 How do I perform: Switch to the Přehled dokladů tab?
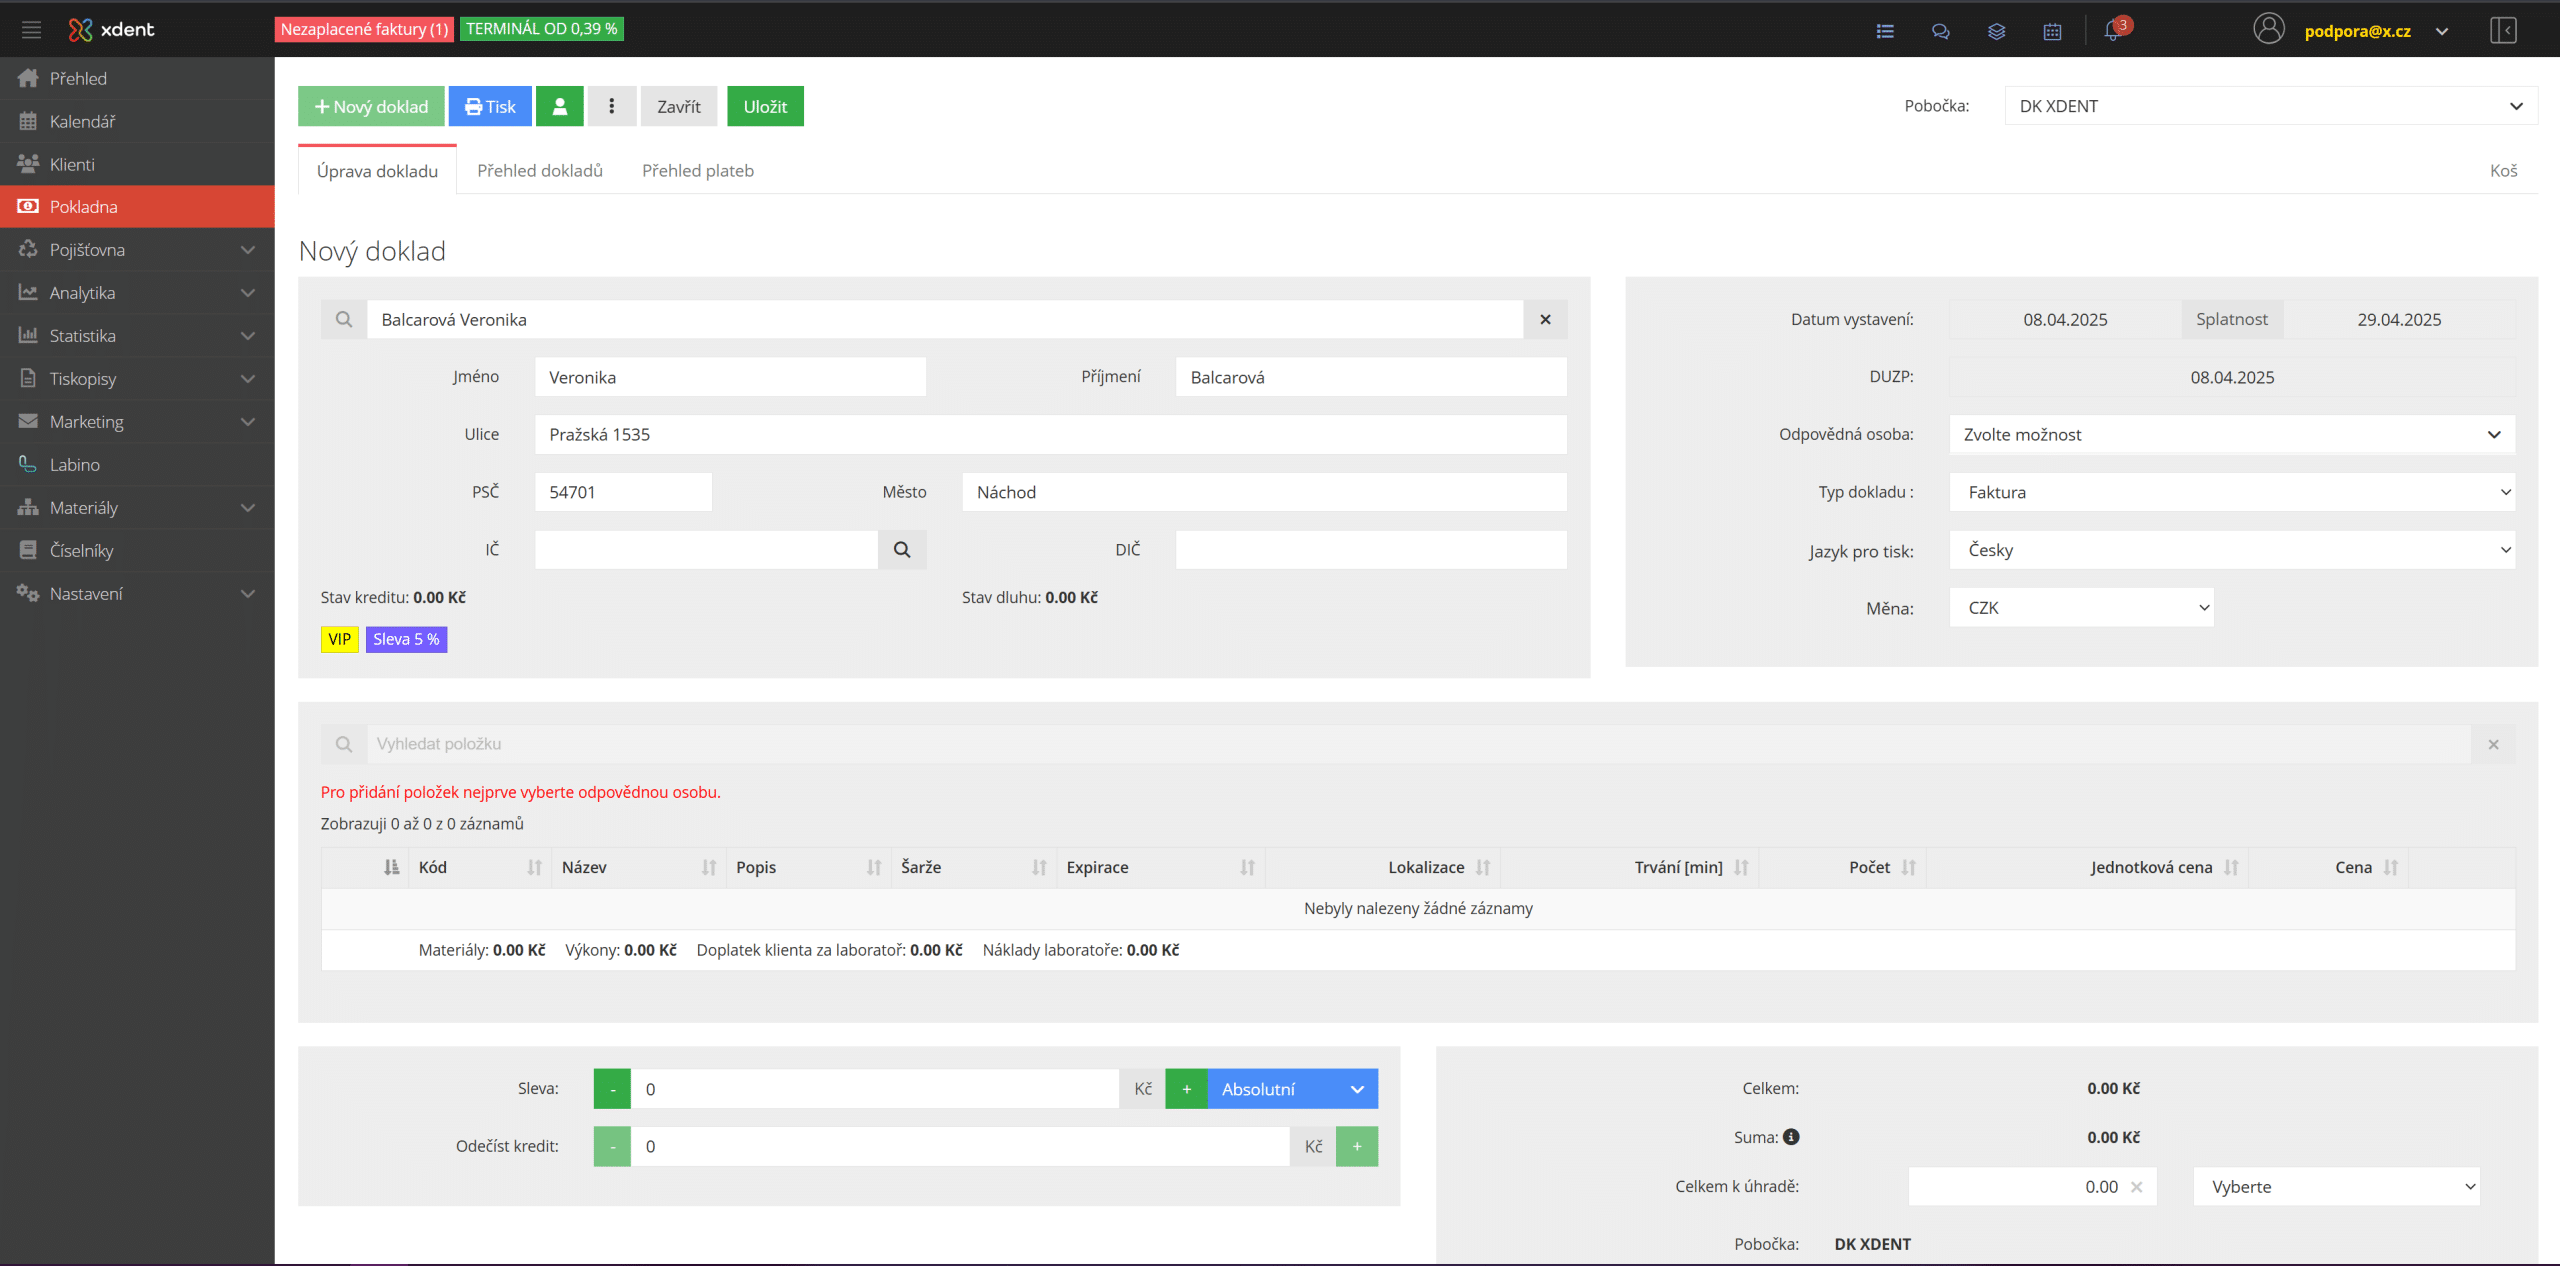tap(540, 170)
